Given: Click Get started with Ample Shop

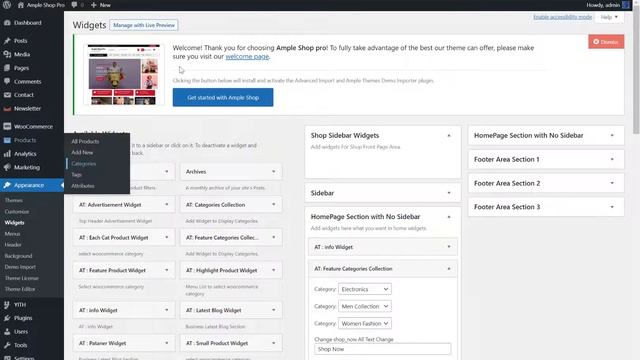Looking at the screenshot, I should click(x=223, y=97).
